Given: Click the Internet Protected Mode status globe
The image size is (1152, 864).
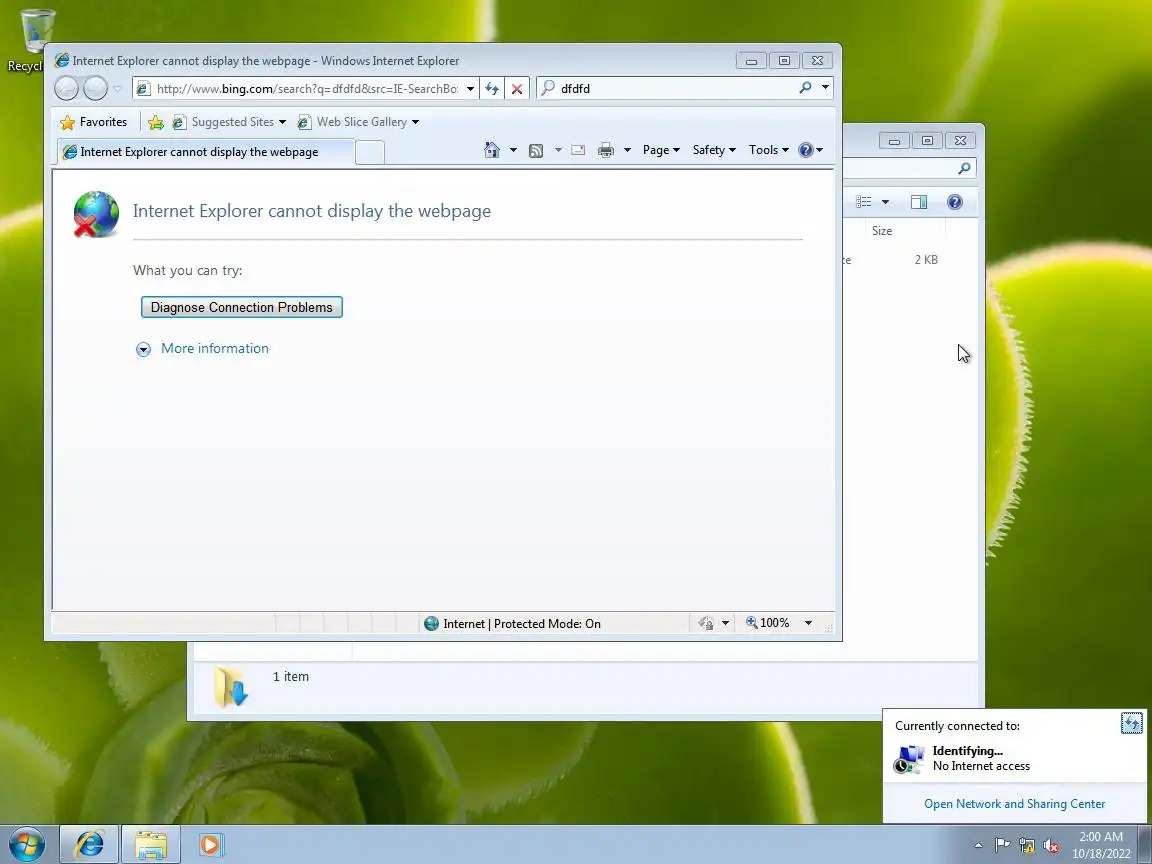Looking at the screenshot, I should coord(431,624).
